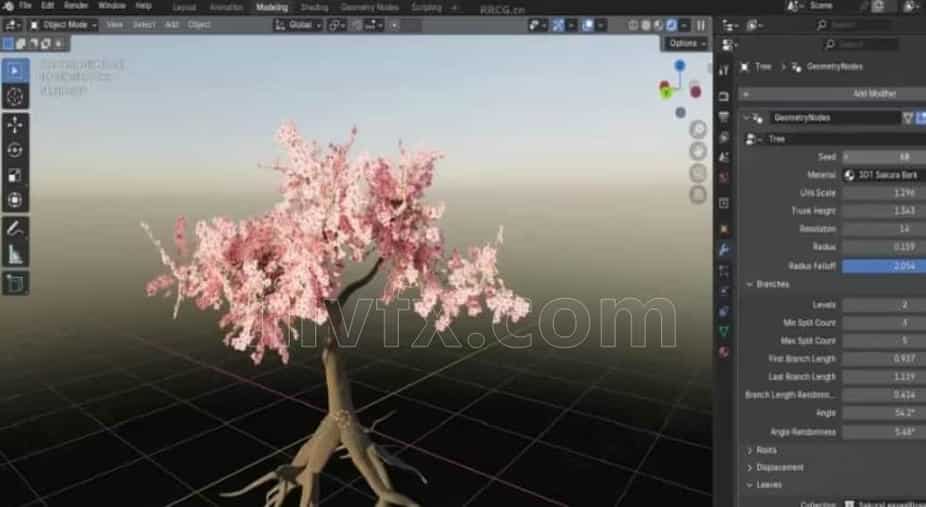Viewport: 926px width, 507px height.
Task: Click the green Y axis gizmo
Action: [666, 92]
